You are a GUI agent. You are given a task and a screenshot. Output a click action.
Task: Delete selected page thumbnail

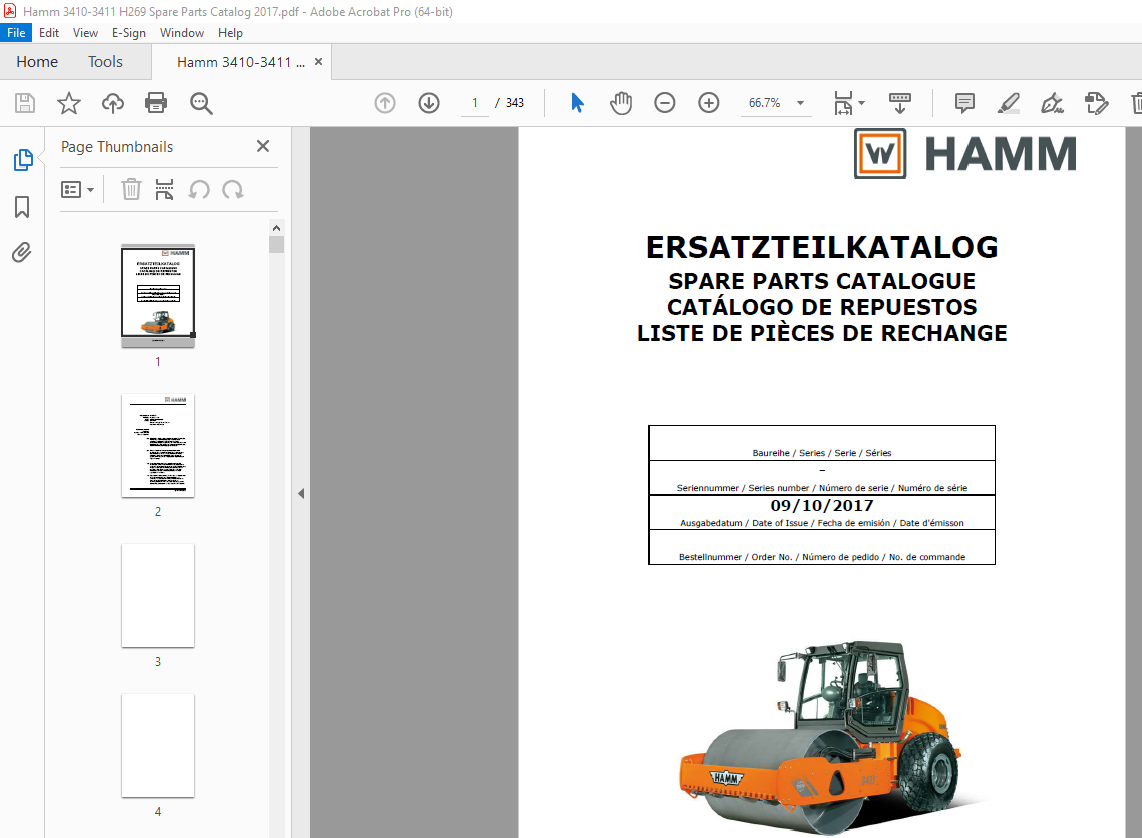[x=130, y=189]
